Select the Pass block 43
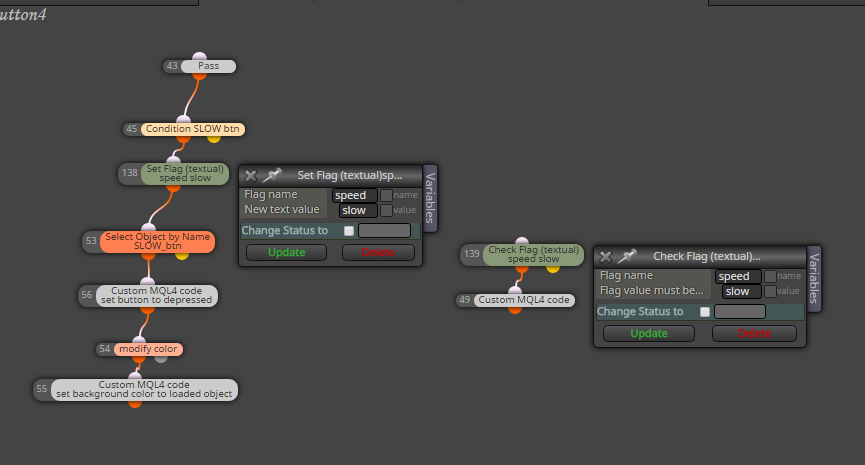The image size is (865, 465). tap(209, 66)
